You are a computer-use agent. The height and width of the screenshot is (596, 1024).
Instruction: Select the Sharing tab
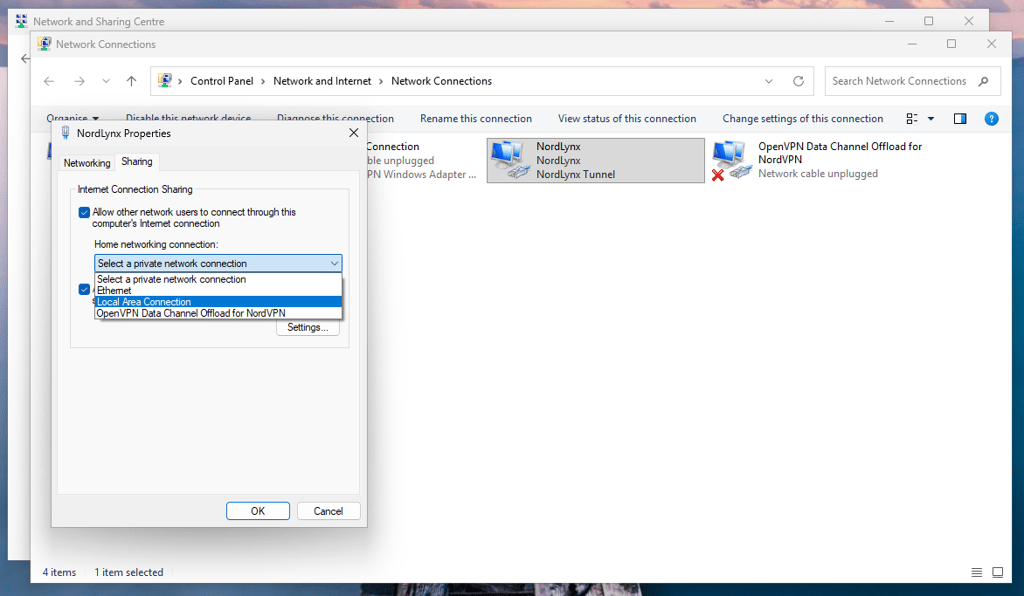[x=136, y=161]
